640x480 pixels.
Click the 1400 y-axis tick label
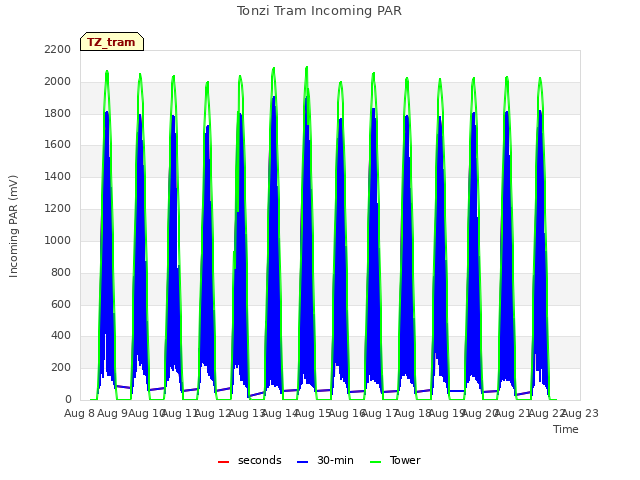[58, 176]
